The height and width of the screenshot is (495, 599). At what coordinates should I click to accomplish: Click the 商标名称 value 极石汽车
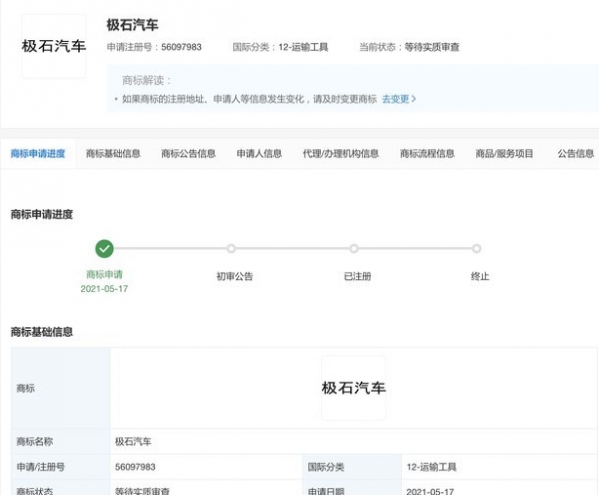tap(133, 442)
